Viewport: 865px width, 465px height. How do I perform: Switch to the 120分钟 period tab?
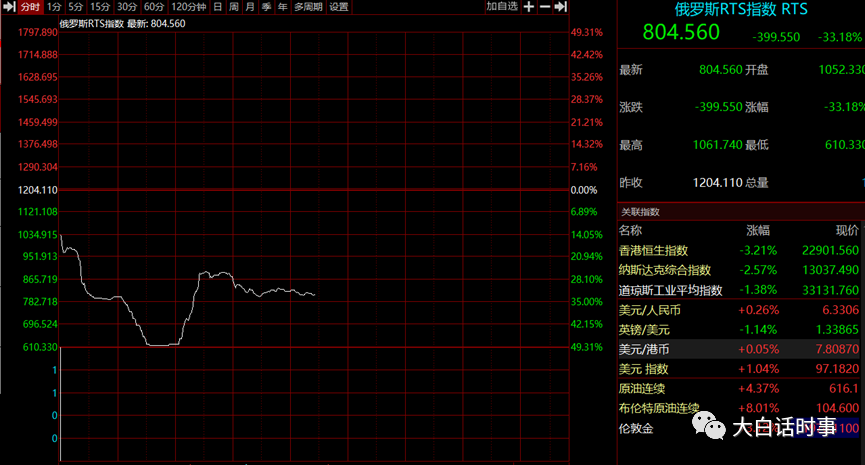point(189,7)
